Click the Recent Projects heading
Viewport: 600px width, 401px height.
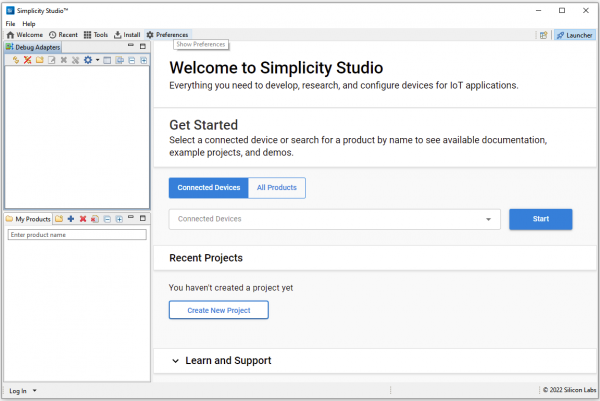(206, 258)
